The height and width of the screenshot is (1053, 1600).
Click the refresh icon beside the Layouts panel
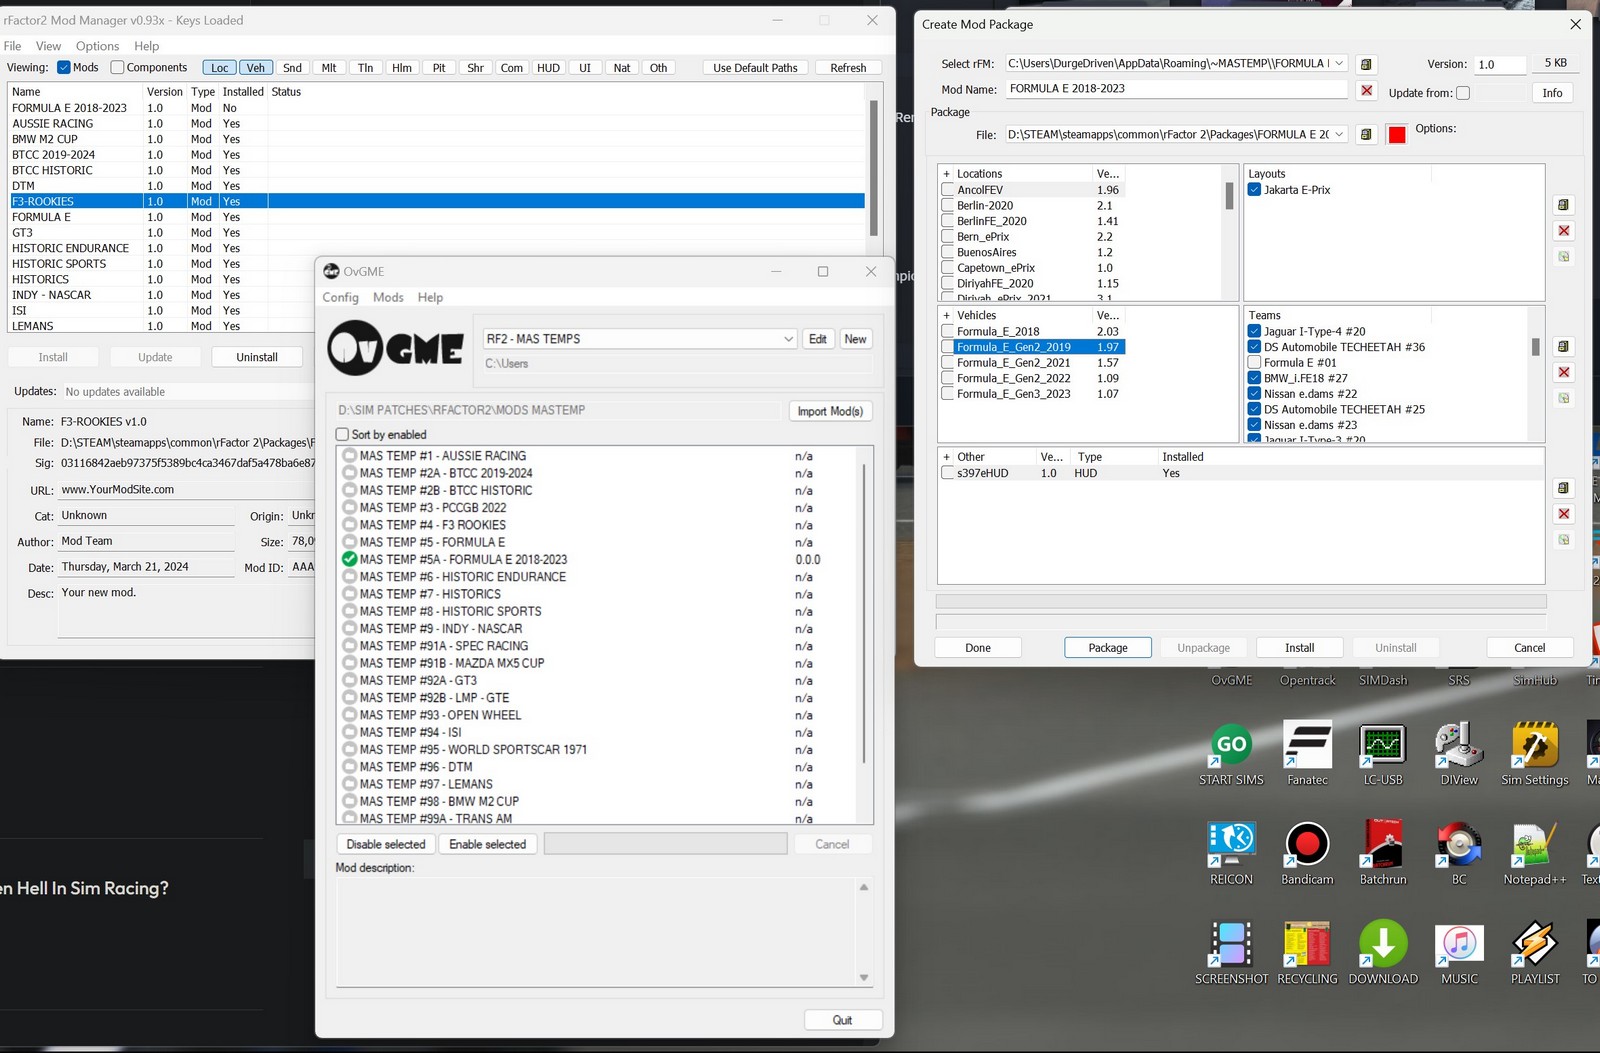[x=1563, y=257]
